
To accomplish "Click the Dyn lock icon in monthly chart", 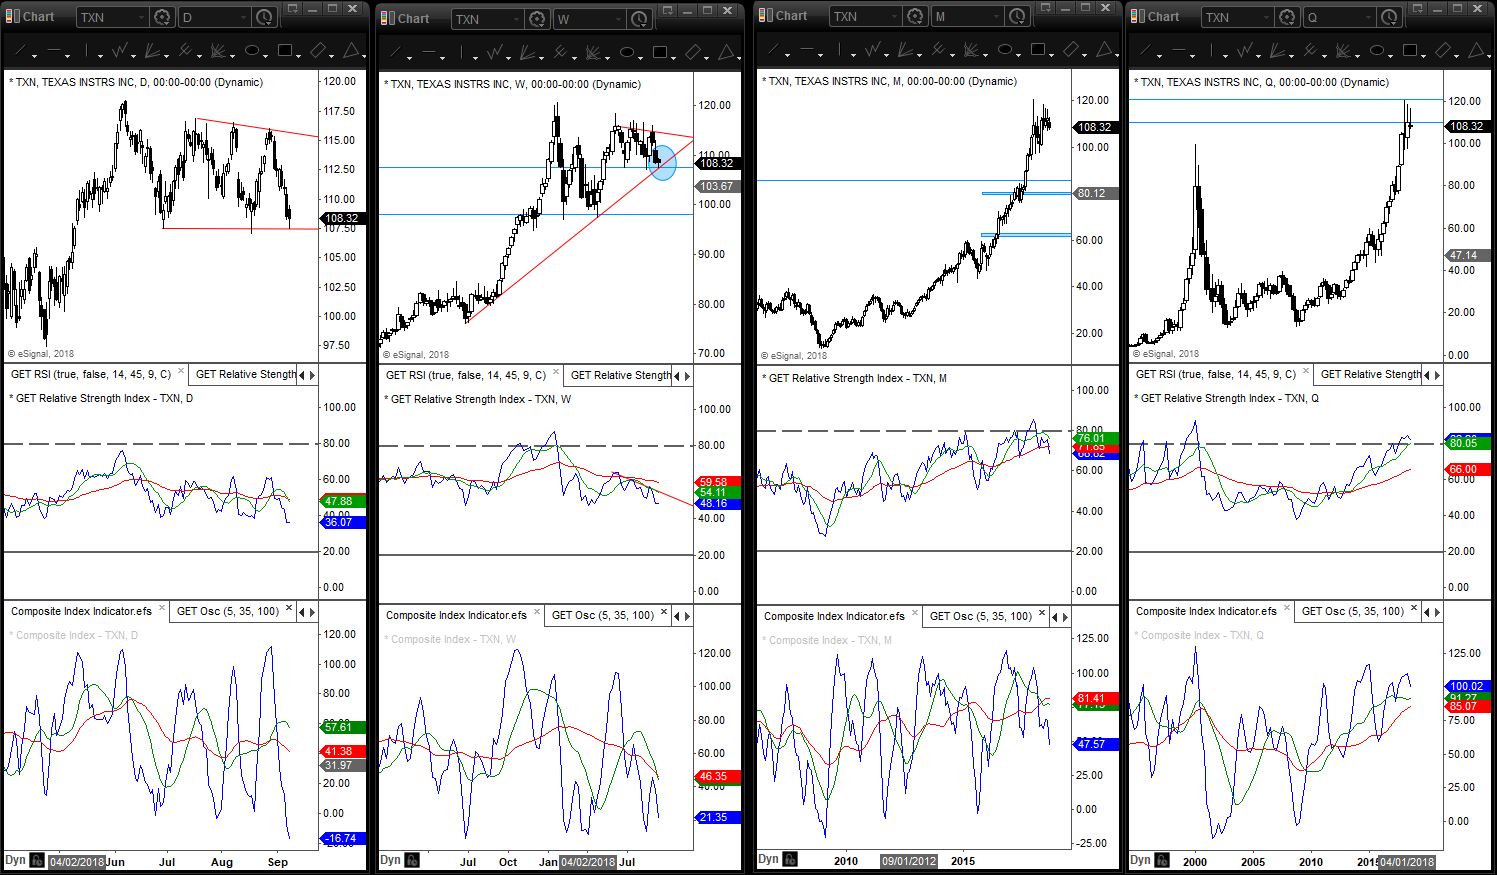I will coord(790,859).
